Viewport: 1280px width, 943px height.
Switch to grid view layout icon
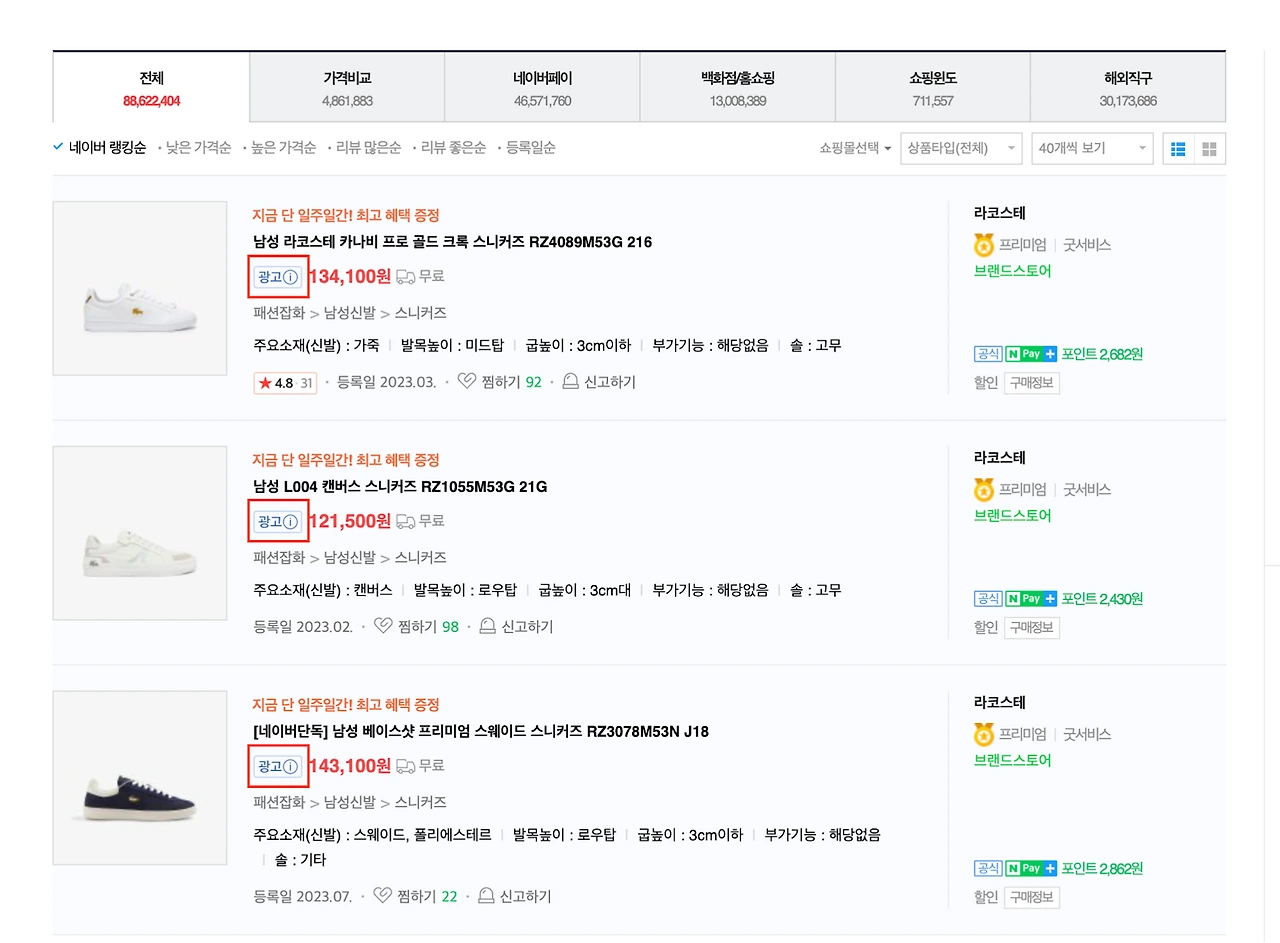tap(1209, 149)
